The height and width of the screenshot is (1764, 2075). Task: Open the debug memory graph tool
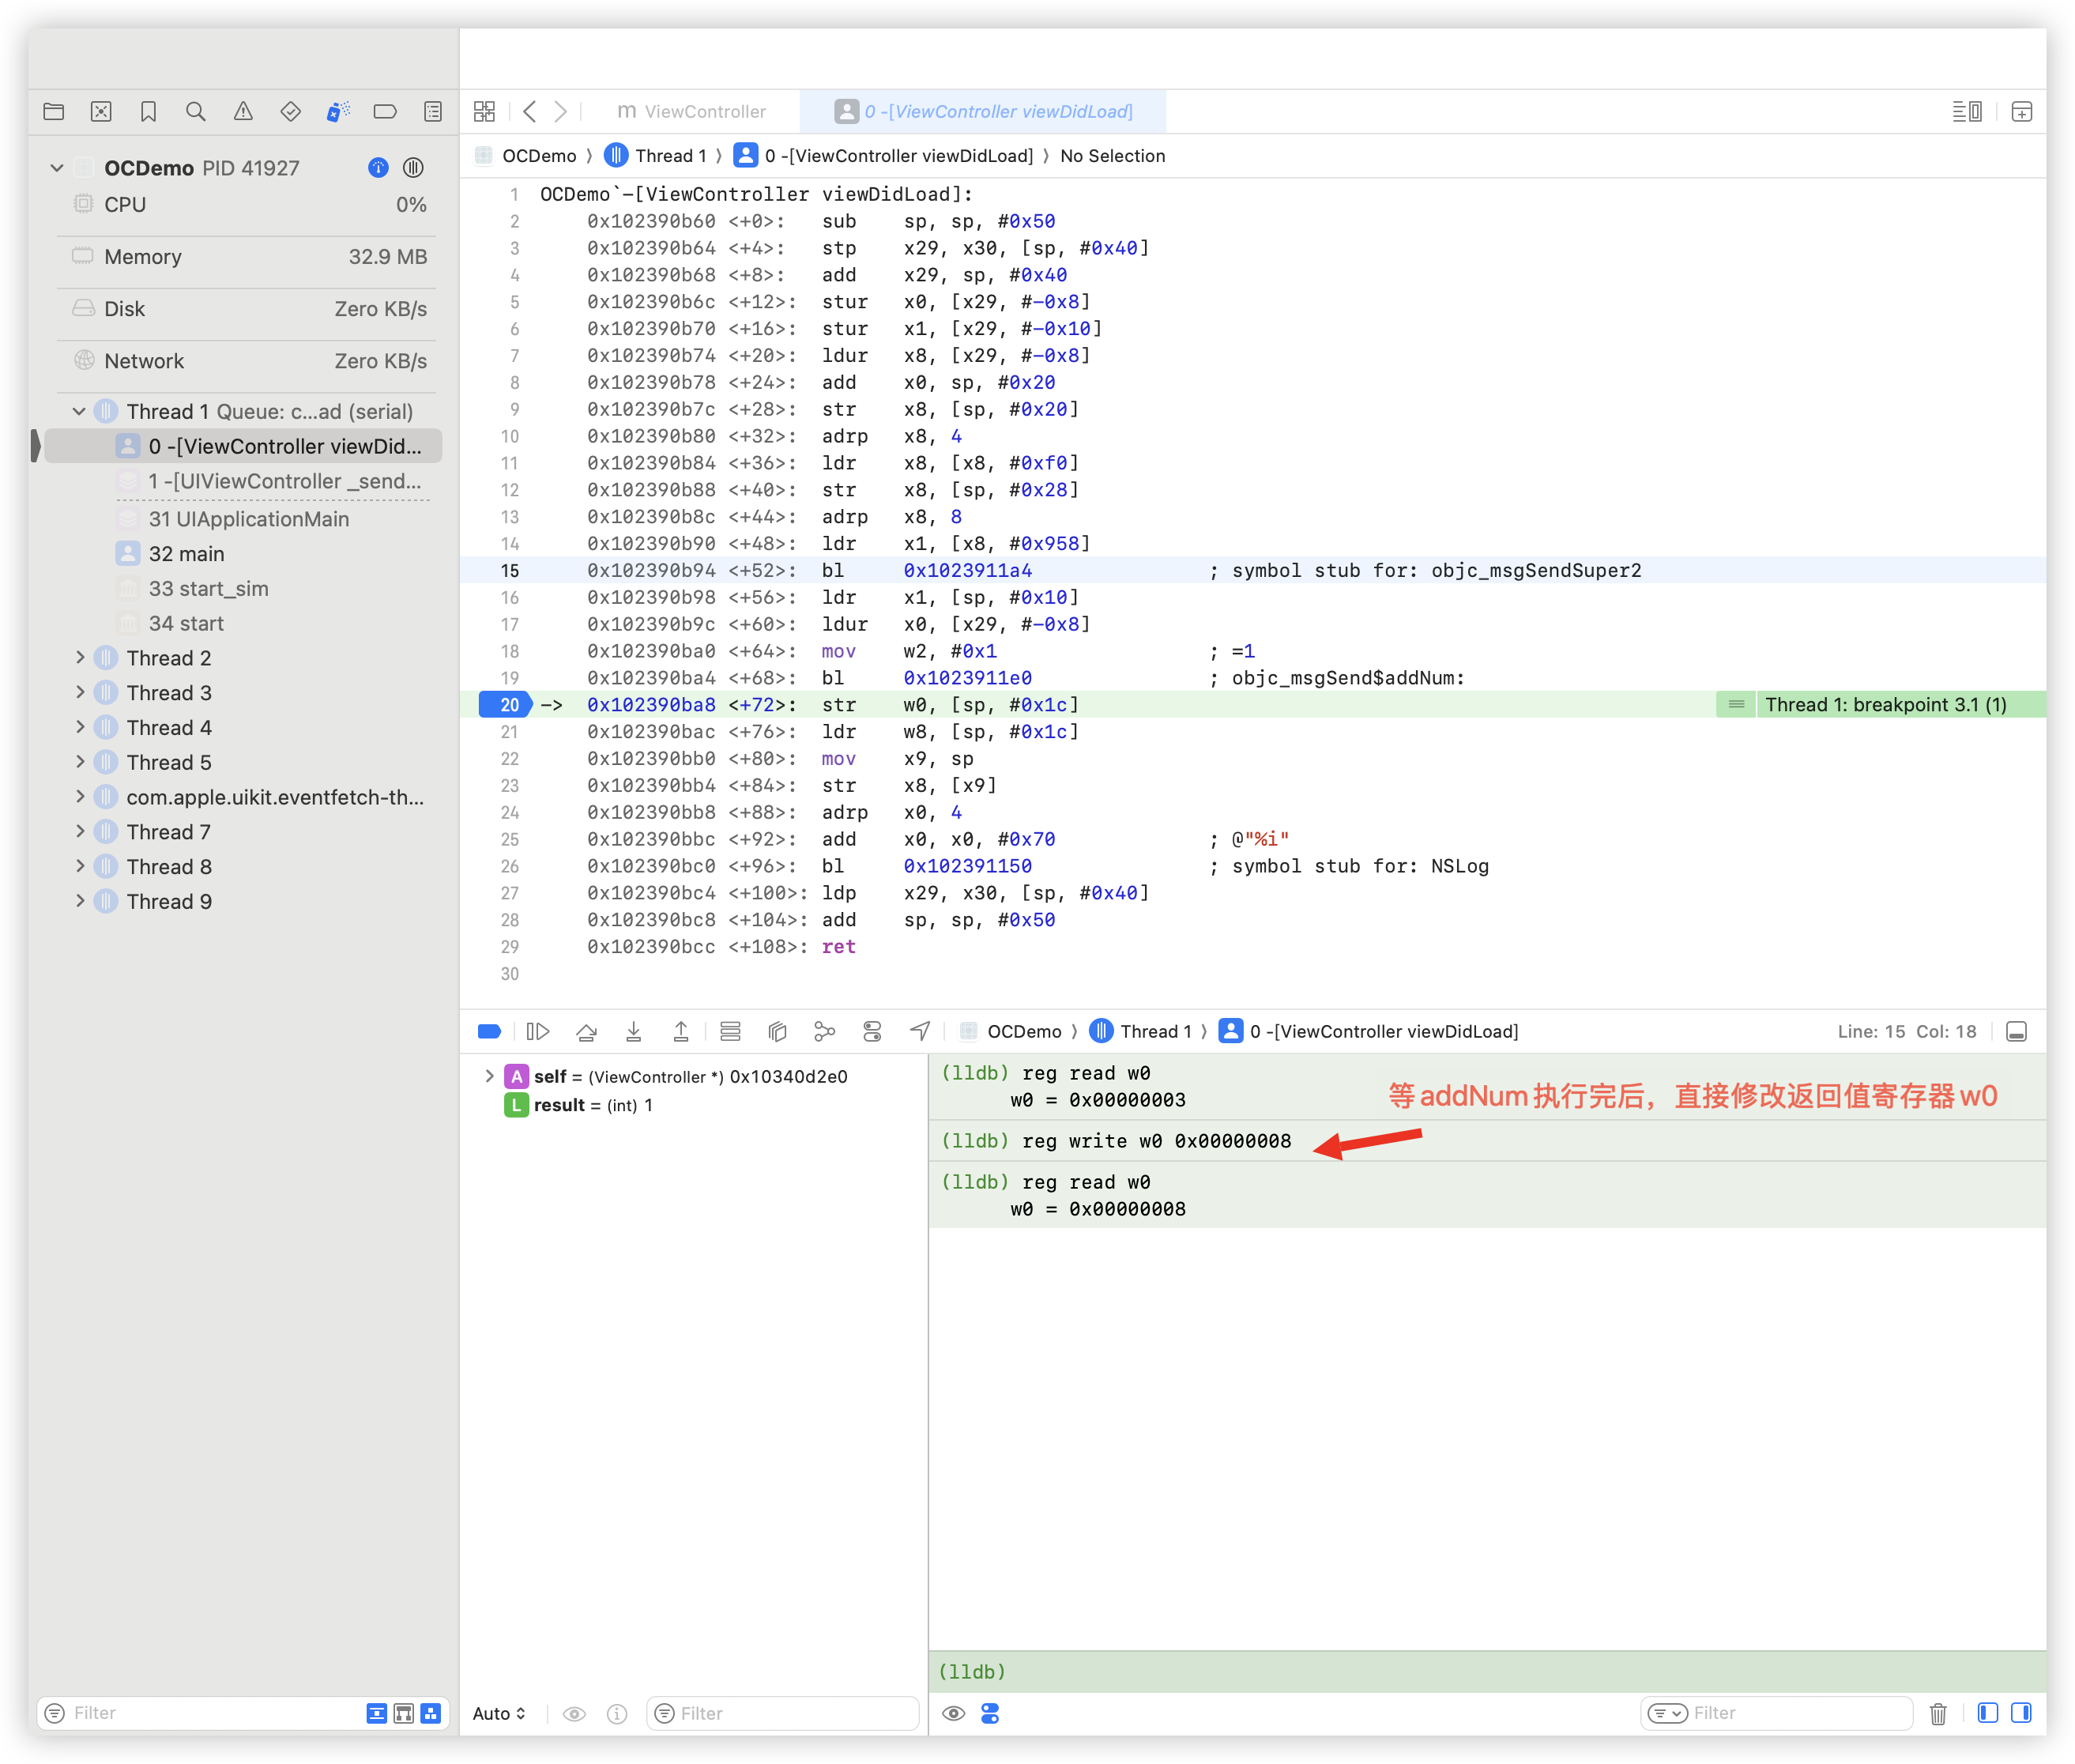point(824,1031)
